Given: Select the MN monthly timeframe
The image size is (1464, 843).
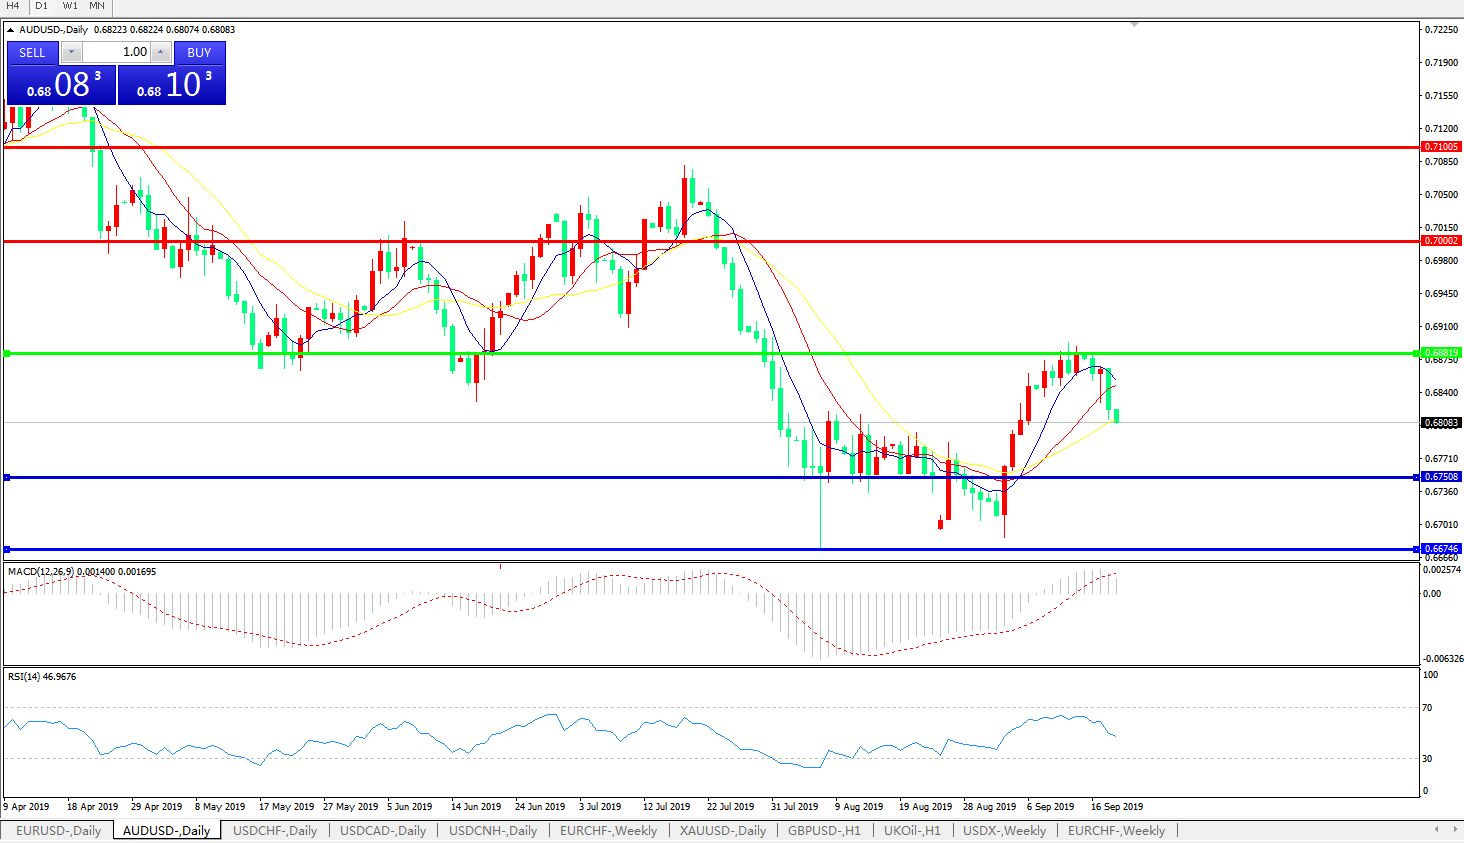Looking at the screenshot, I should pyautogui.click(x=97, y=6).
